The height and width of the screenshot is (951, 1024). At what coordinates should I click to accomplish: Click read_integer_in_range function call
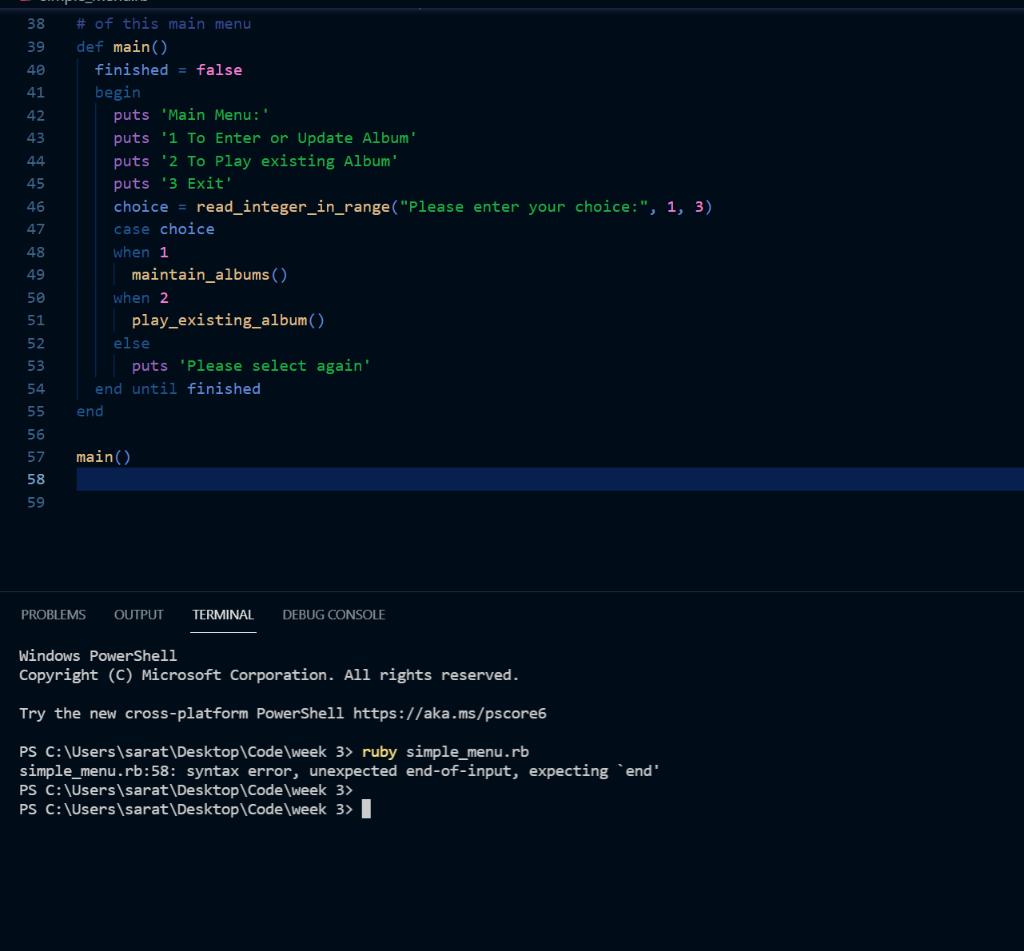point(293,207)
